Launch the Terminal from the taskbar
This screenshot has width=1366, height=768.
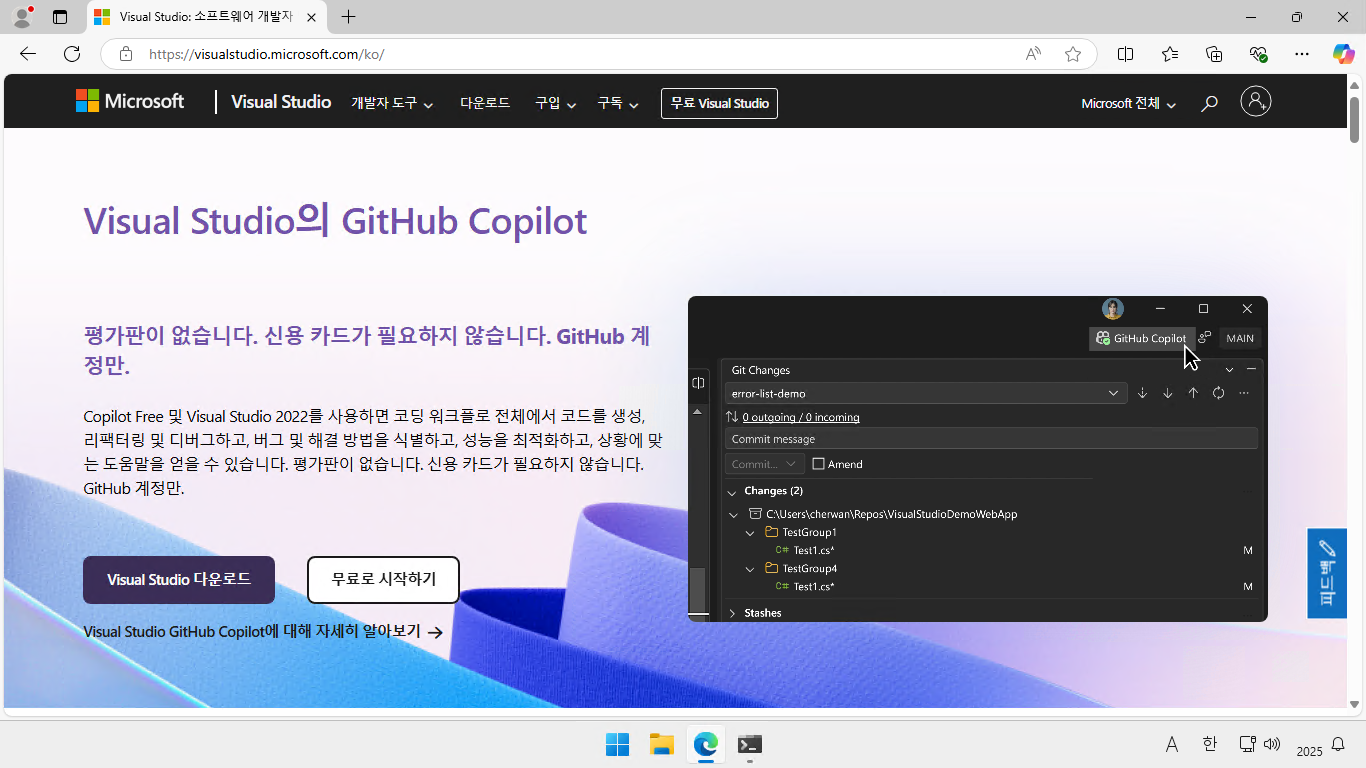749,744
